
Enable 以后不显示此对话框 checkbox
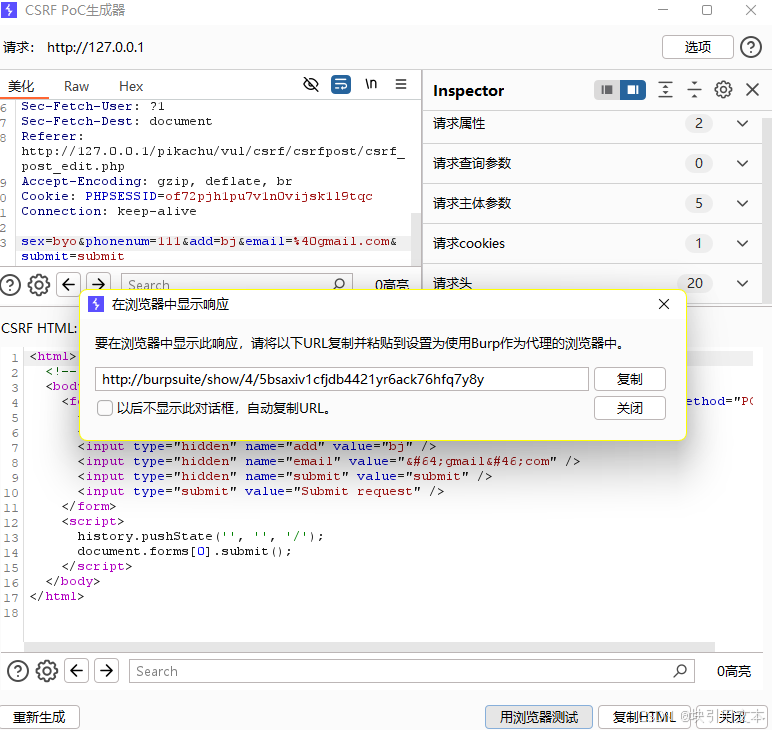click(104, 408)
